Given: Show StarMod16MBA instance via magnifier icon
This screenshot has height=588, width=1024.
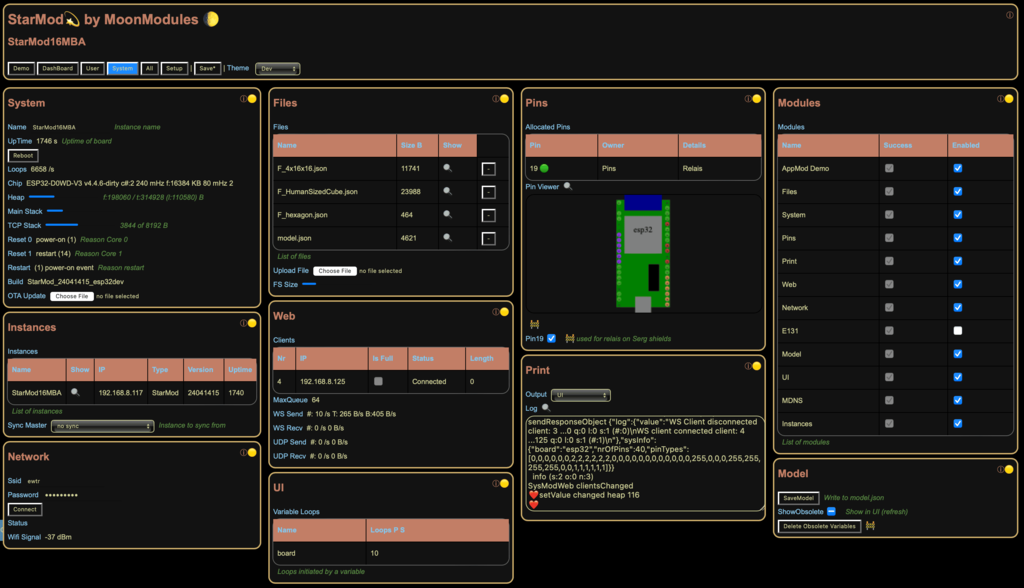Looking at the screenshot, I should (74, 392).
